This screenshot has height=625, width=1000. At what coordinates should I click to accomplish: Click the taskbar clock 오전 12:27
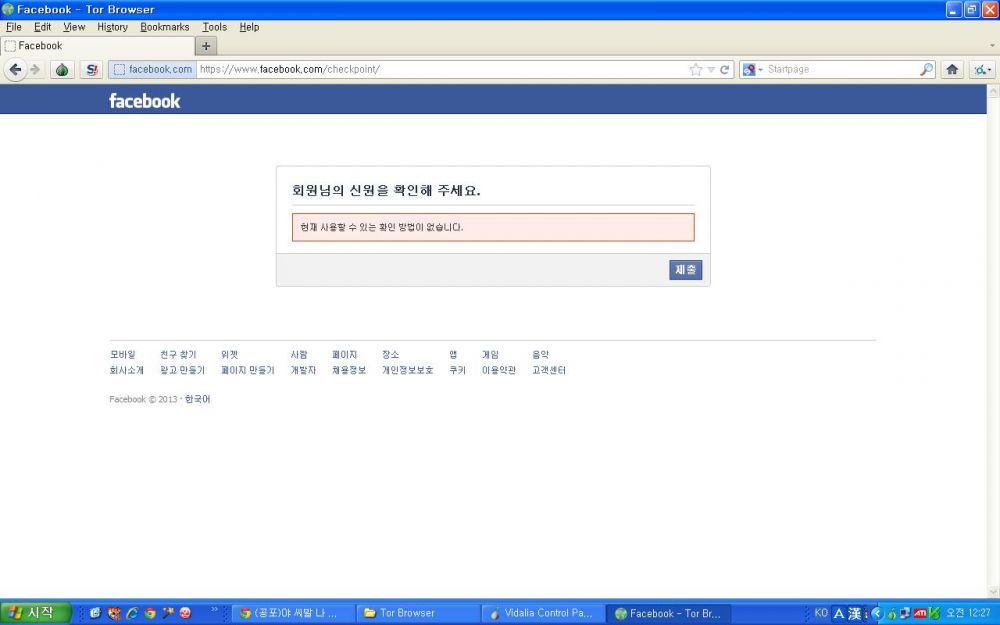click(x=968, y=613)
